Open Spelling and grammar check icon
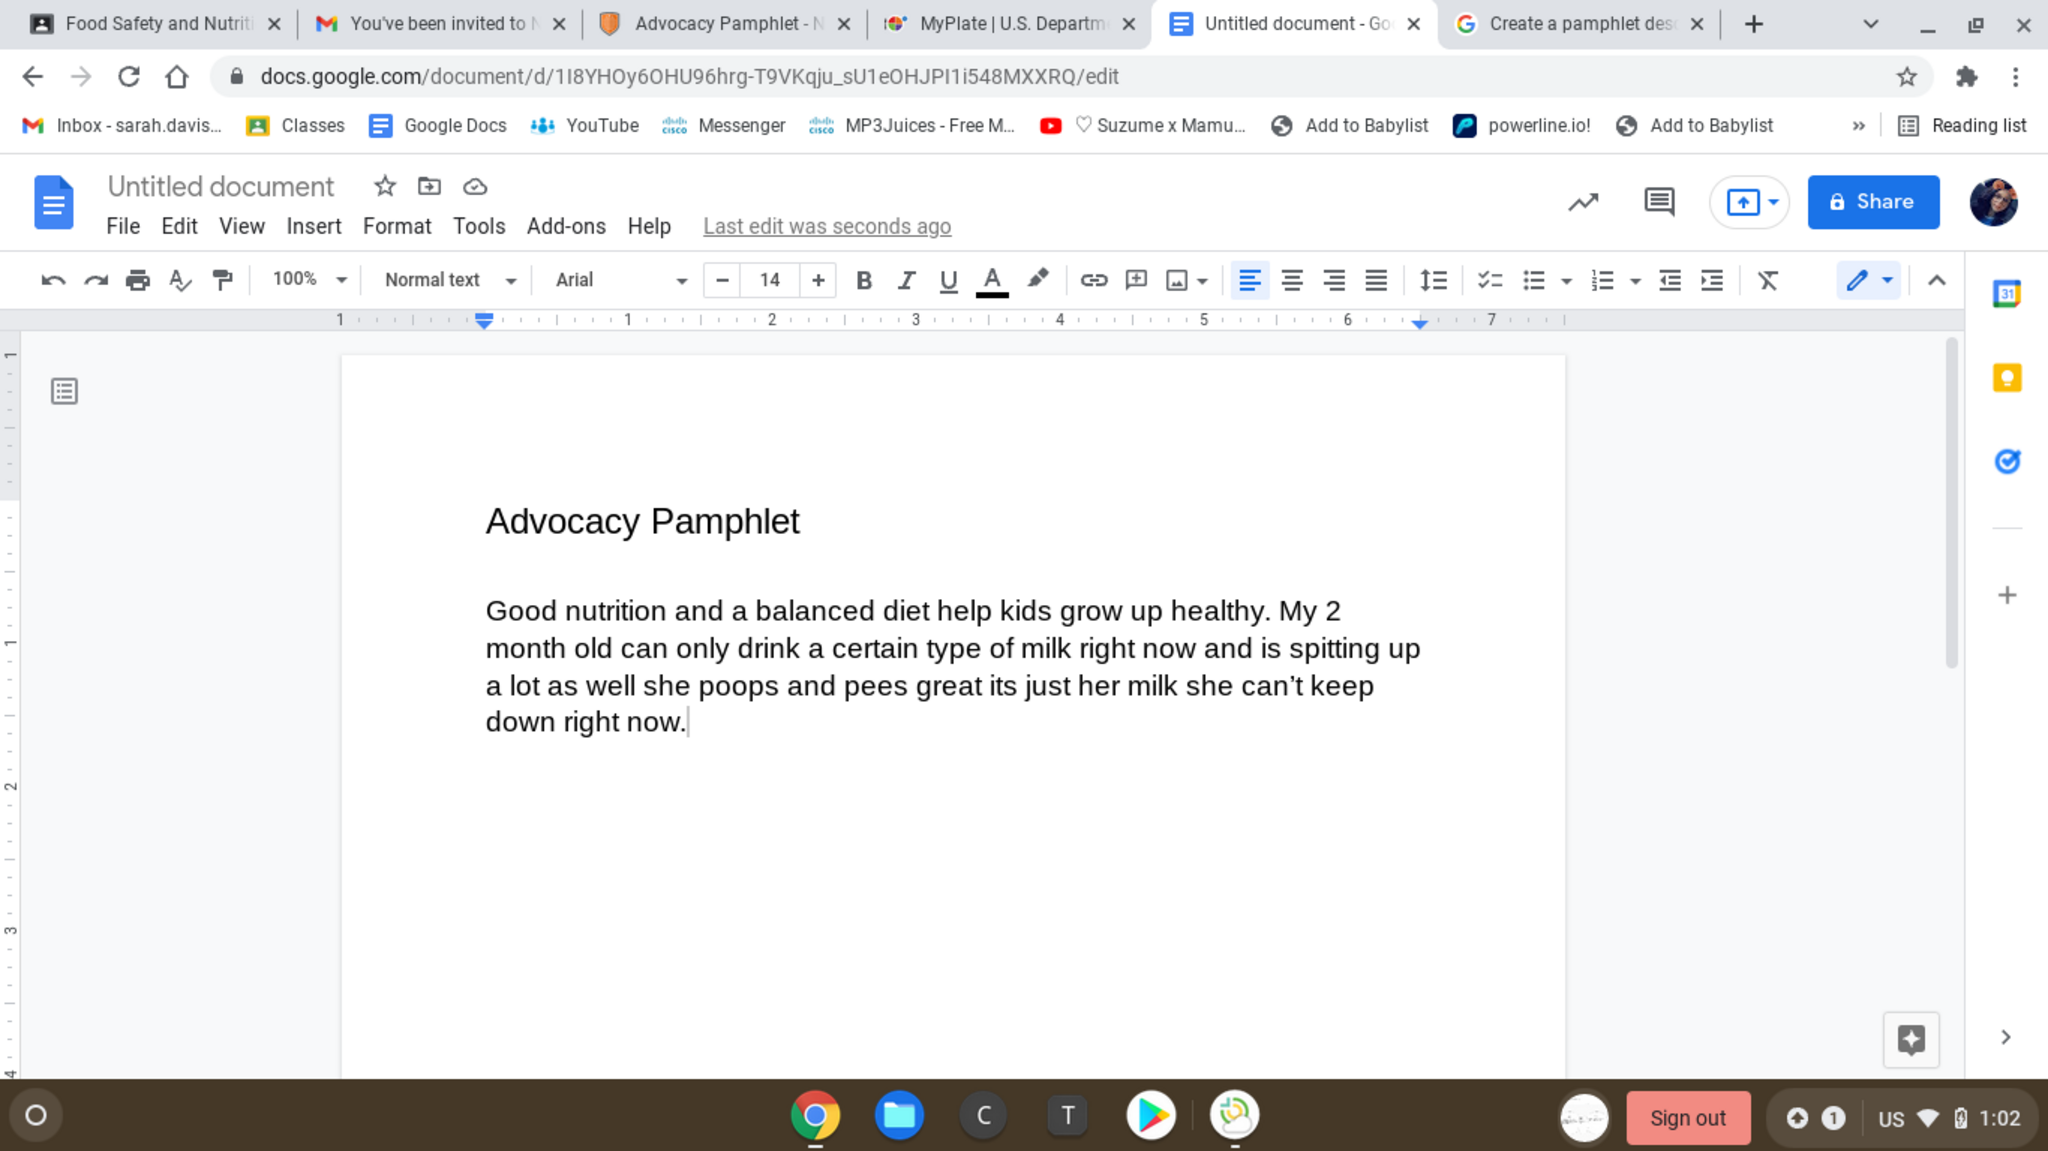The image size is (2048, 1151). (x=180, y=281)
